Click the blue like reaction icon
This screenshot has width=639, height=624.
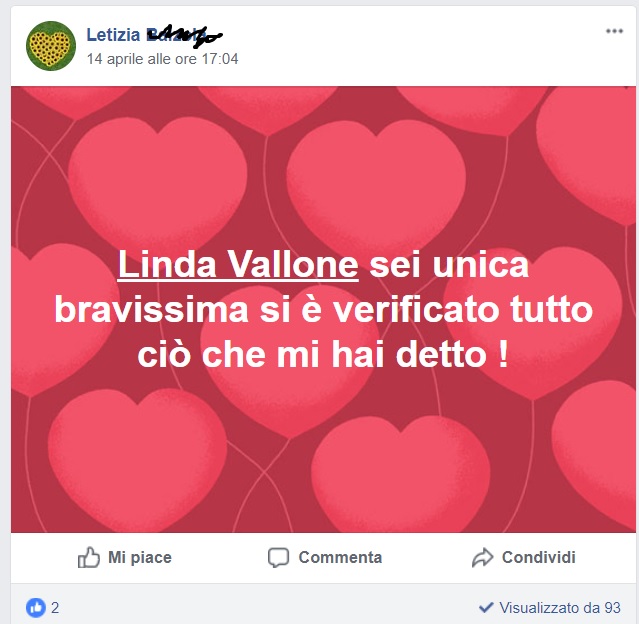pos(36,608)
